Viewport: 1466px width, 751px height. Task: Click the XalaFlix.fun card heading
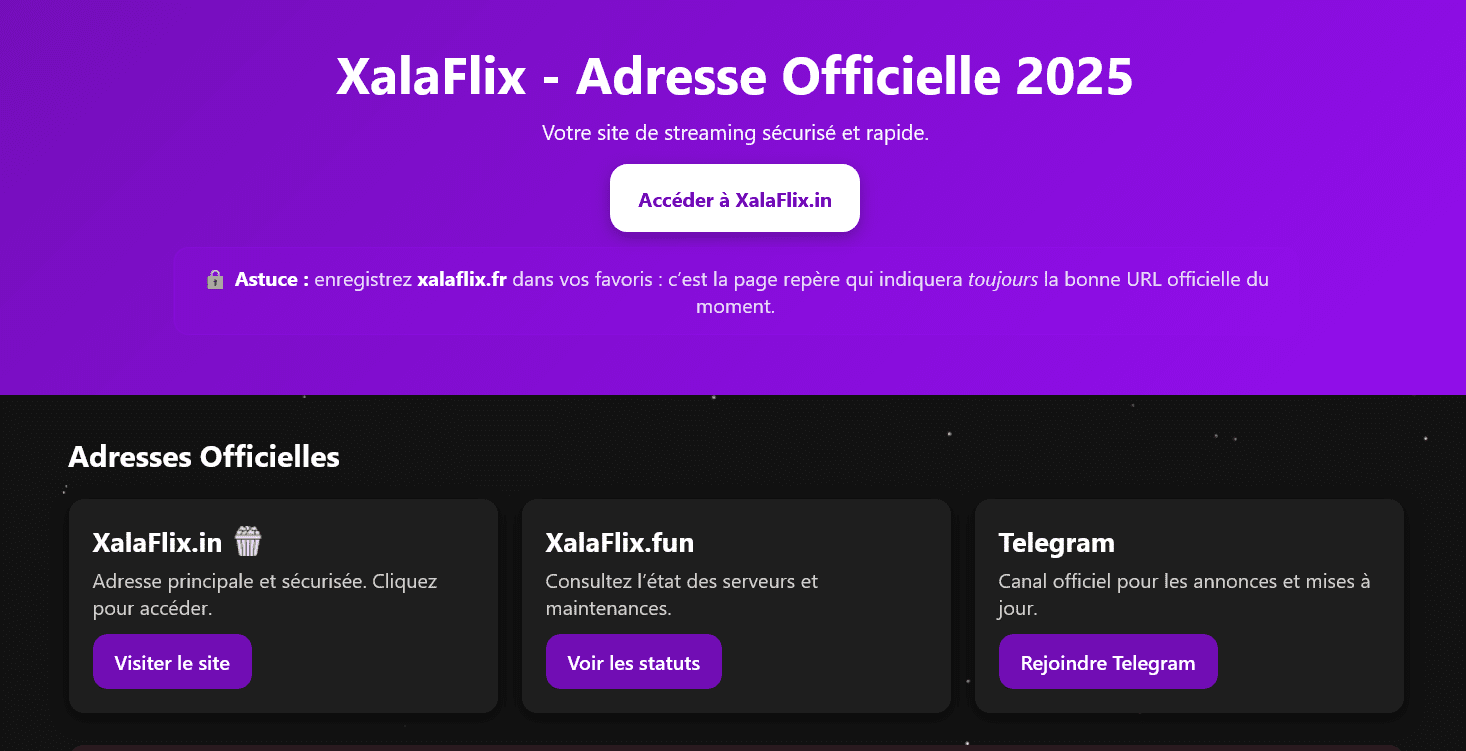[x=620, y=542]
